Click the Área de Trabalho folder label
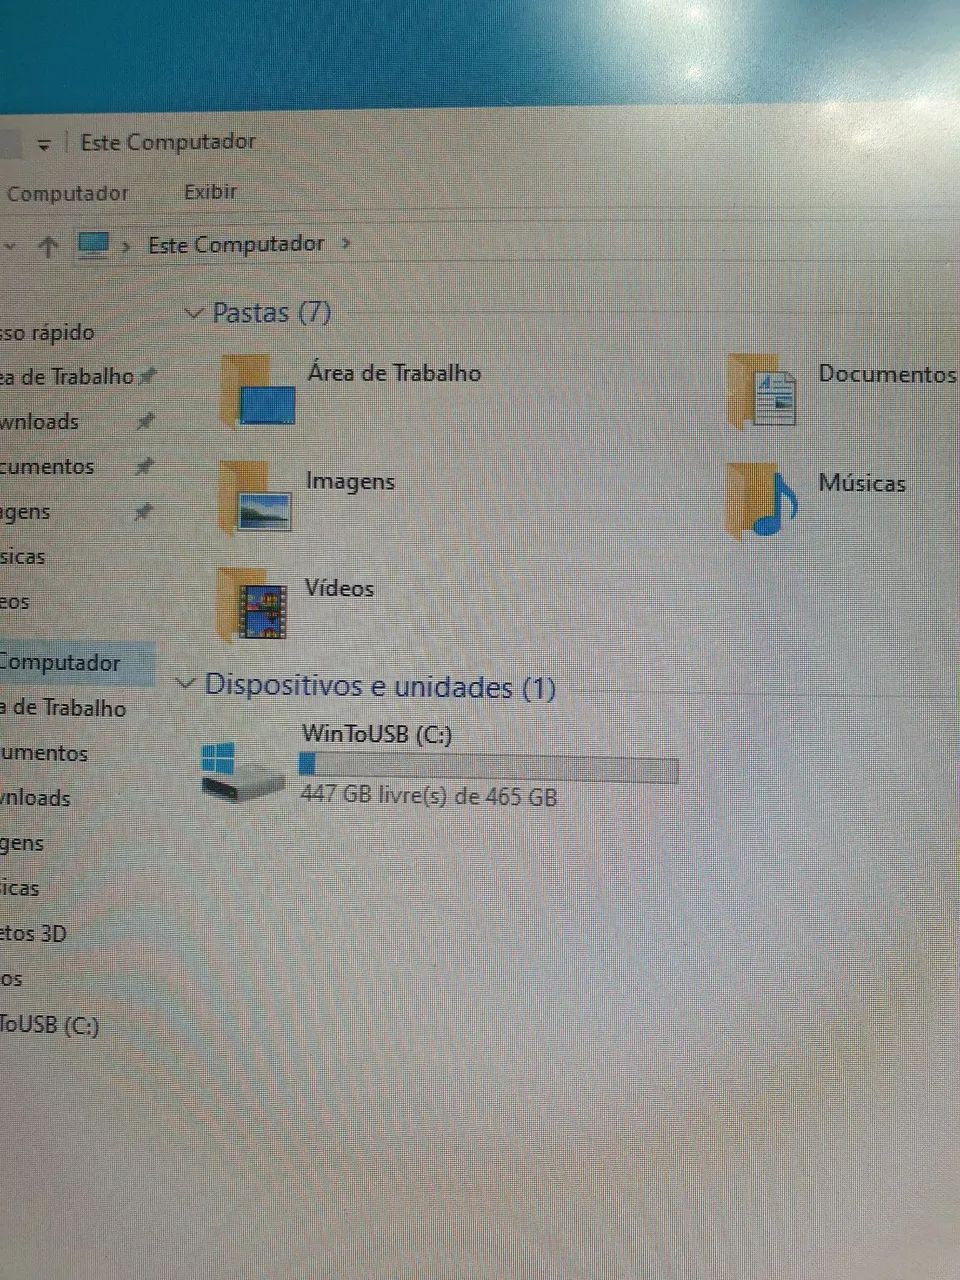This screenshot has height=1280, width=960. click(x=394, y=373)
